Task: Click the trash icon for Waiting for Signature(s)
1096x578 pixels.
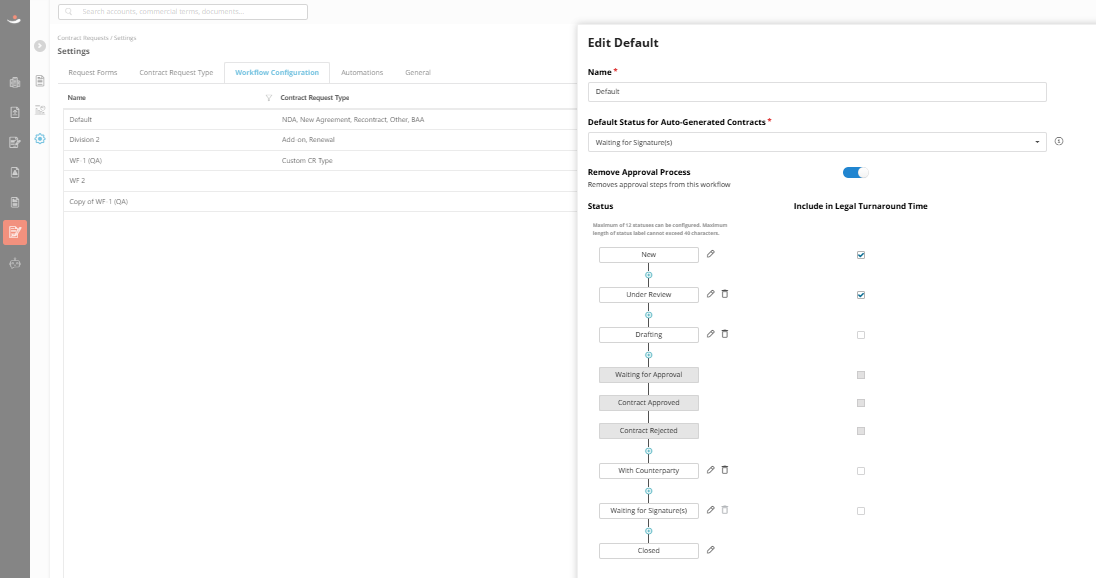Action: [x=725, y=510]
